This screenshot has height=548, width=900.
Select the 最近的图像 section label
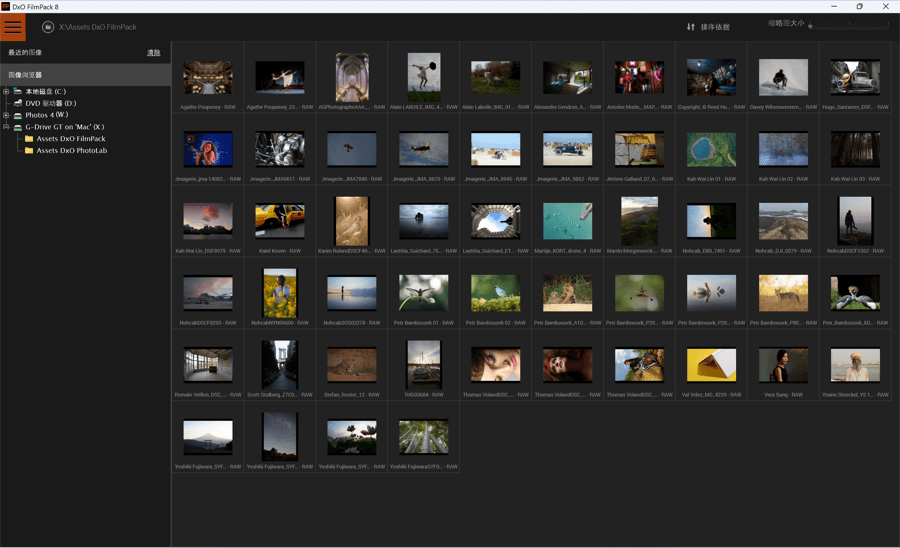point(26,52)
